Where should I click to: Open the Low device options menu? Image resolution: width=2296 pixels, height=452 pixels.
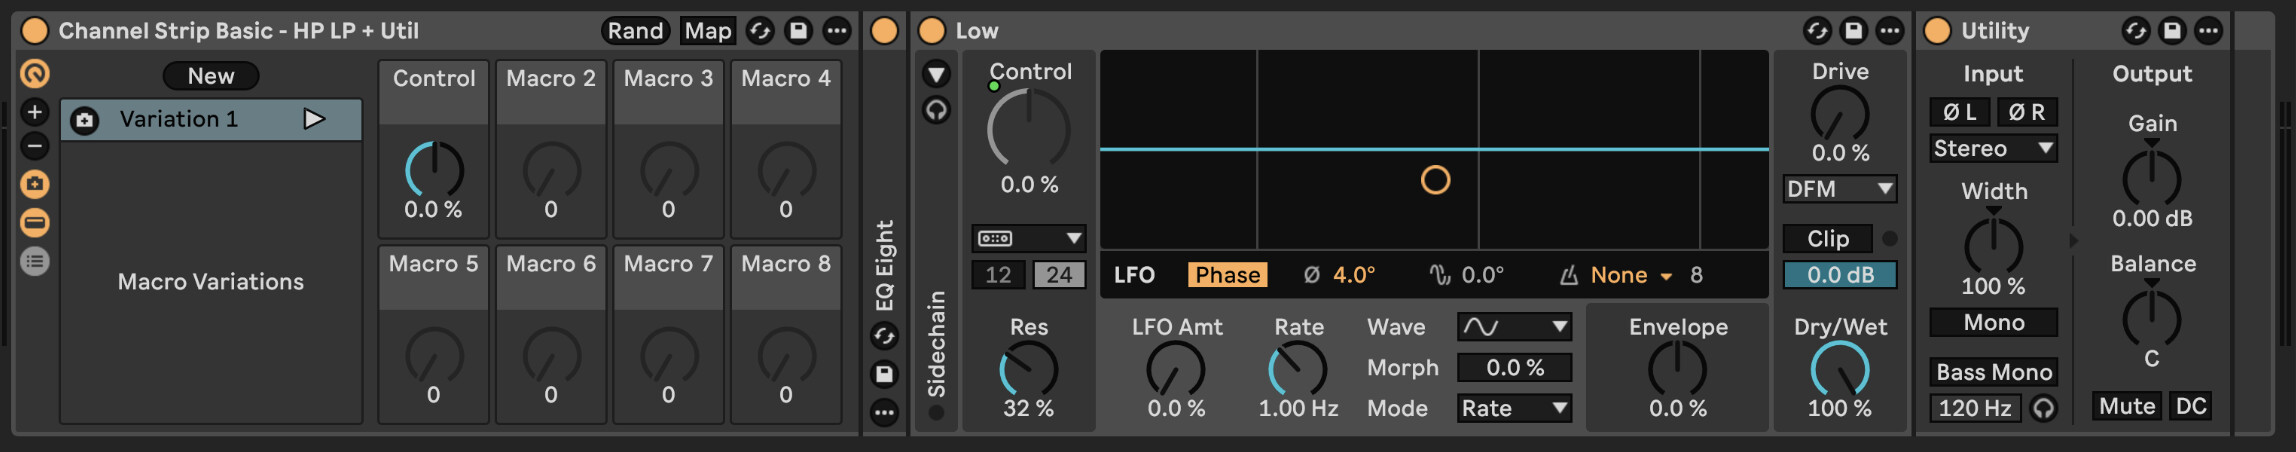tap(1889, 31)
